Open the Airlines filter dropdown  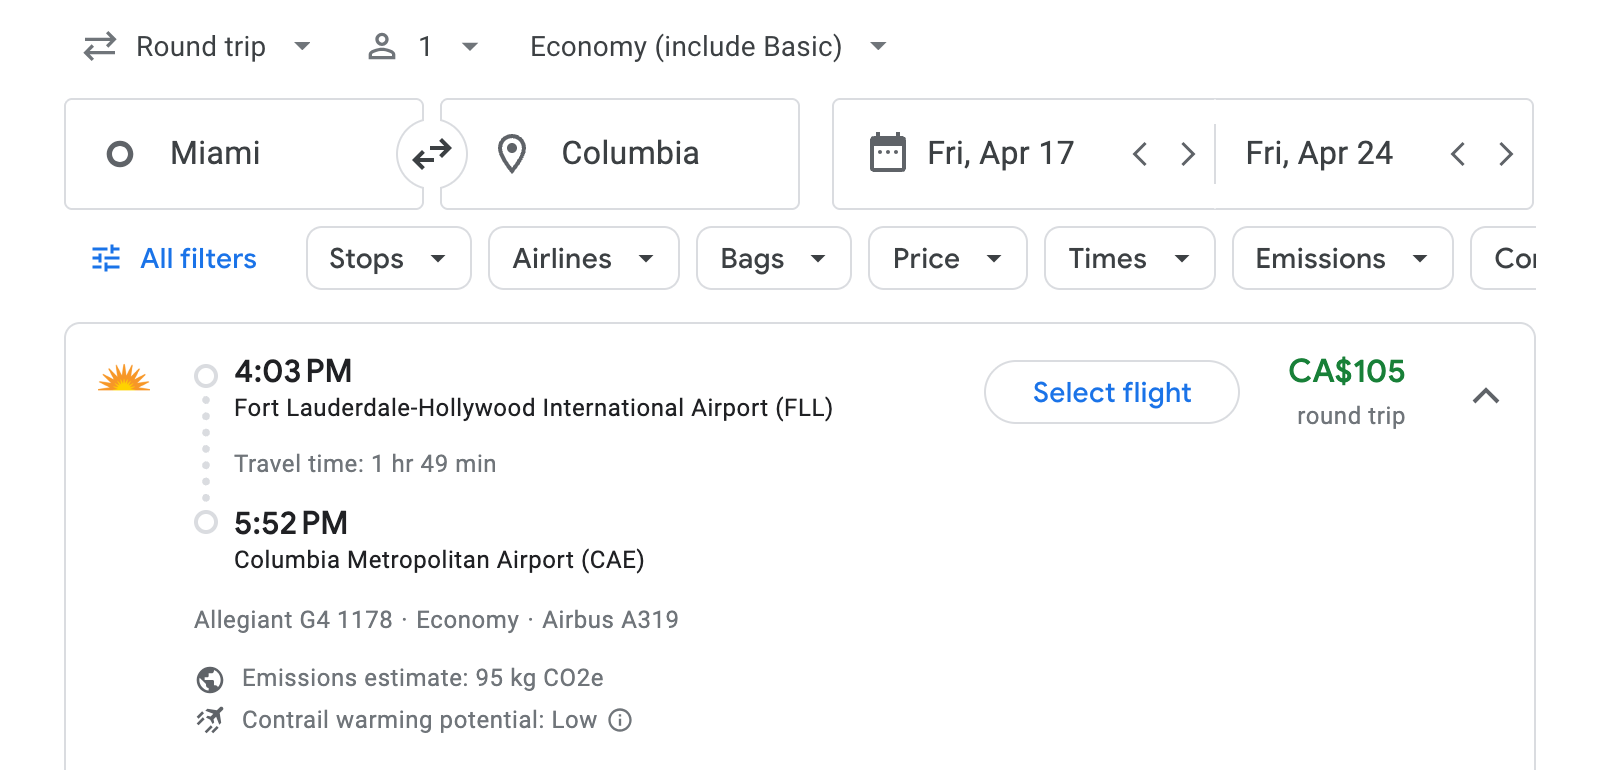click(582, 258)
